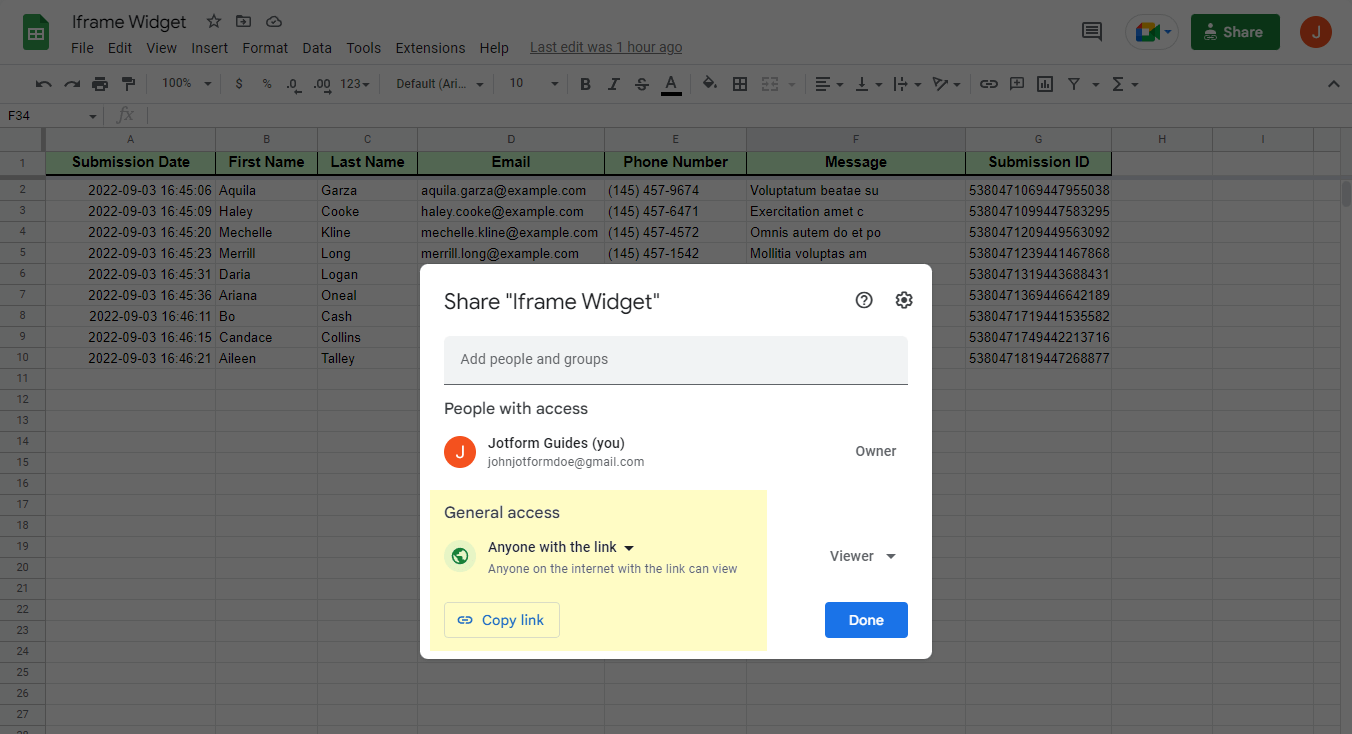The image size is (1352, 734).
Task: Click the Add people and groups field
Action: tap(675, 359)
